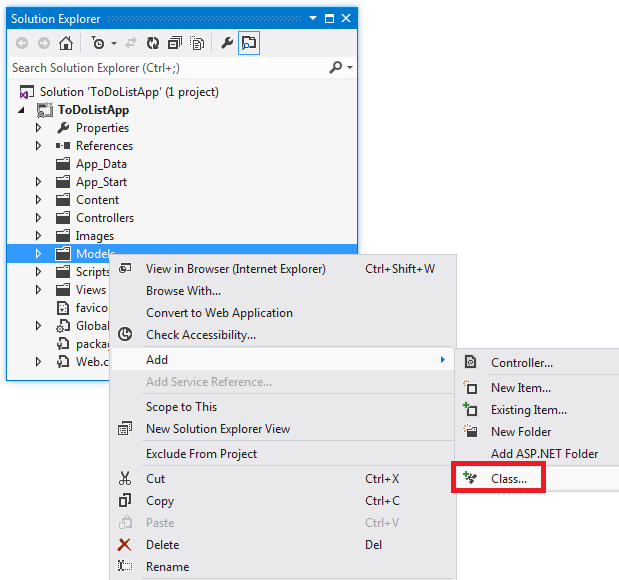Expand the Global.asax node arrow

(x=38, y=326)
